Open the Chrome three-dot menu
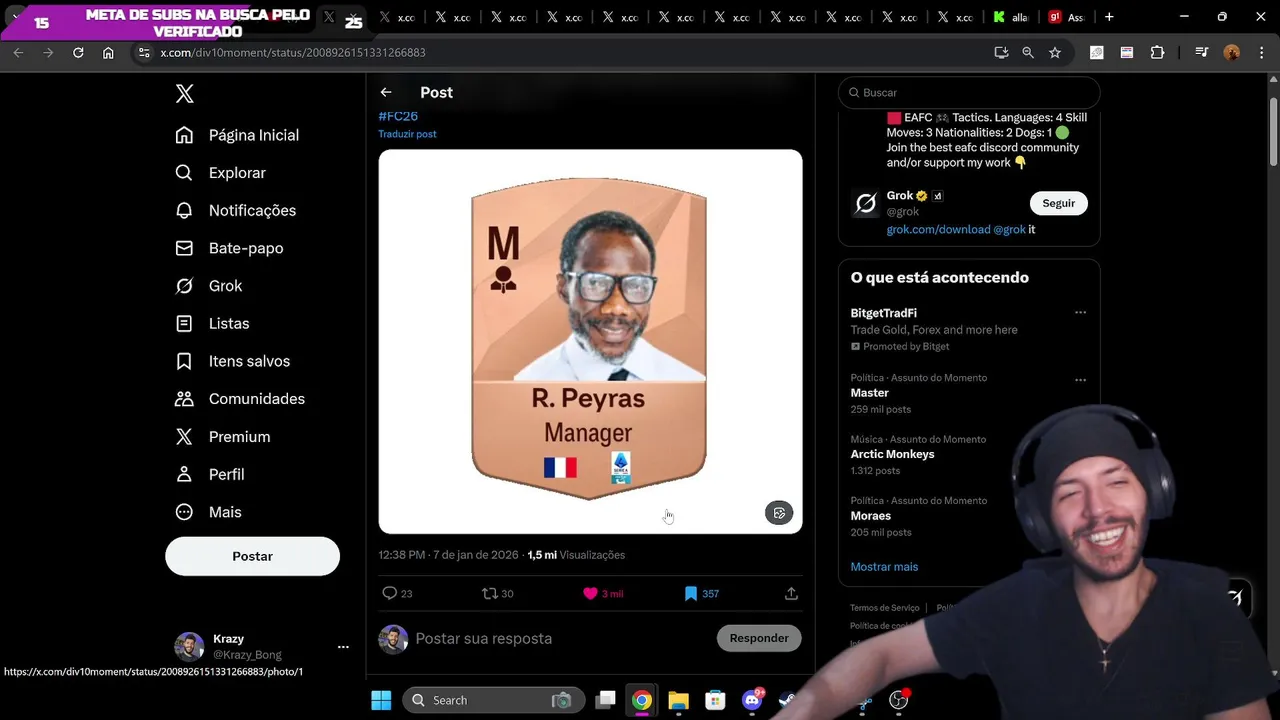This screenshot has height=720, width=1280. [x=1260, y=52]
